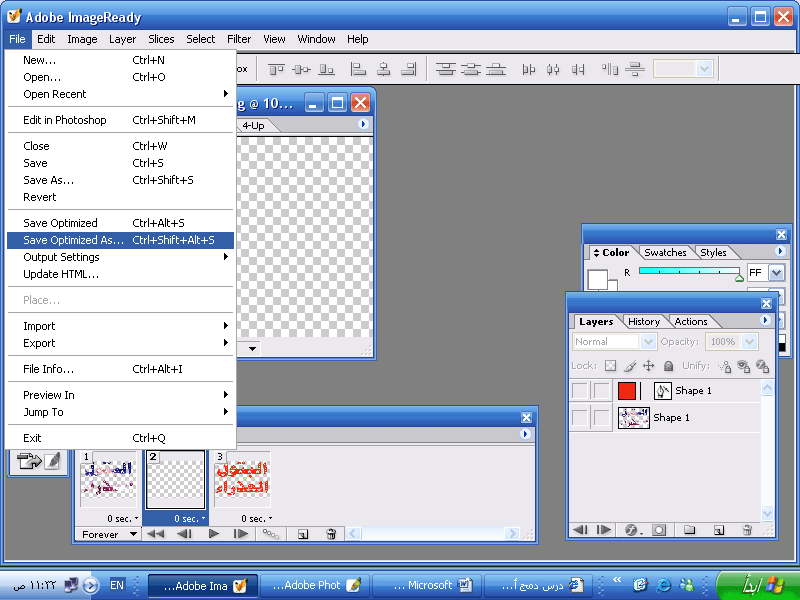Create a new layer set folder
Viewport: 800px width, 600px height.
click(x=689, y=530)
